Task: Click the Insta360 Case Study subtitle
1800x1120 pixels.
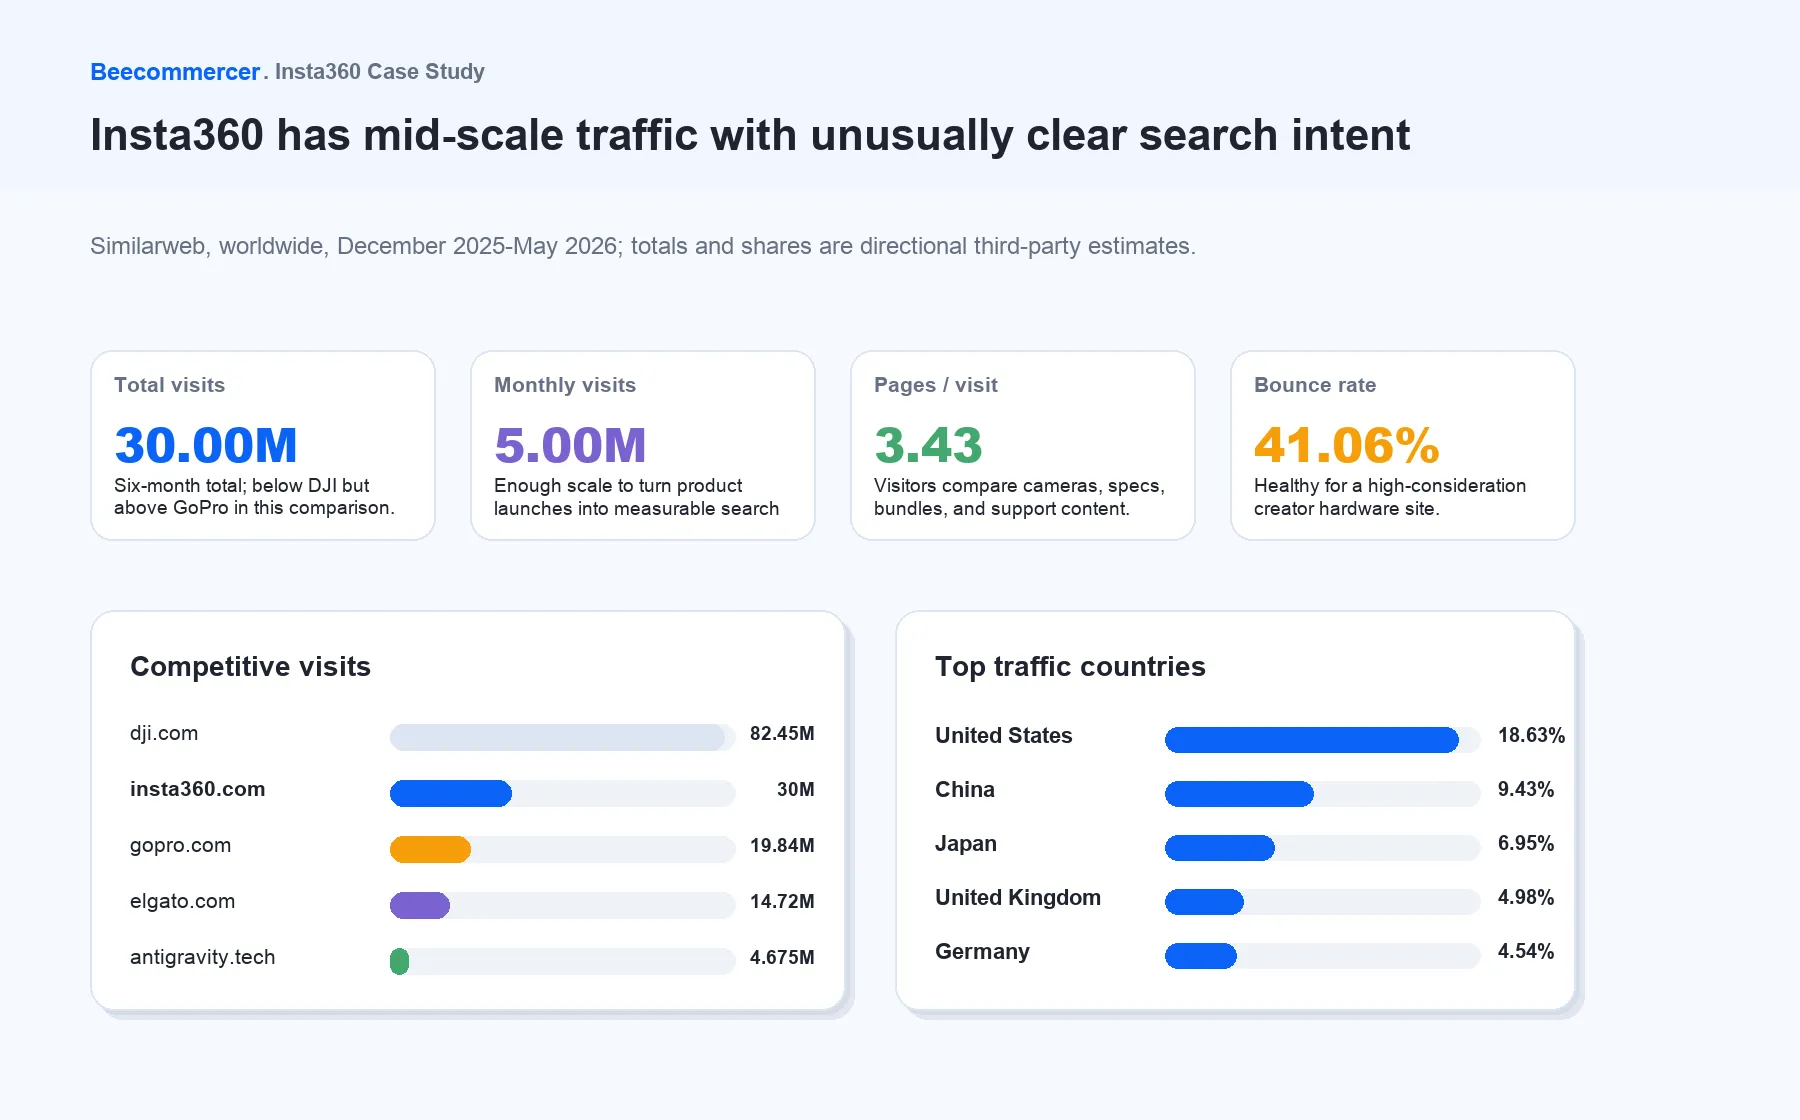Action: [380, 72]
